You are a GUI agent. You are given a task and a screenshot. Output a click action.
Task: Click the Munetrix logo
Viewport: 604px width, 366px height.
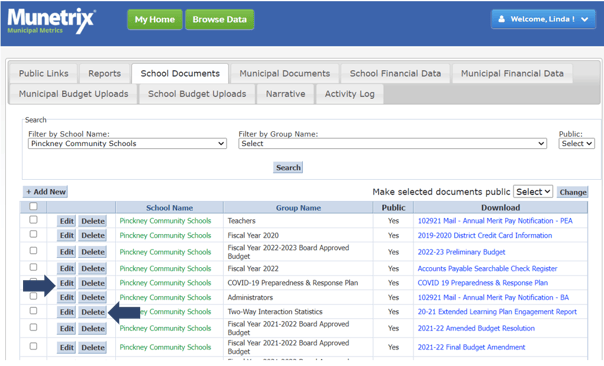click(51, 21)
